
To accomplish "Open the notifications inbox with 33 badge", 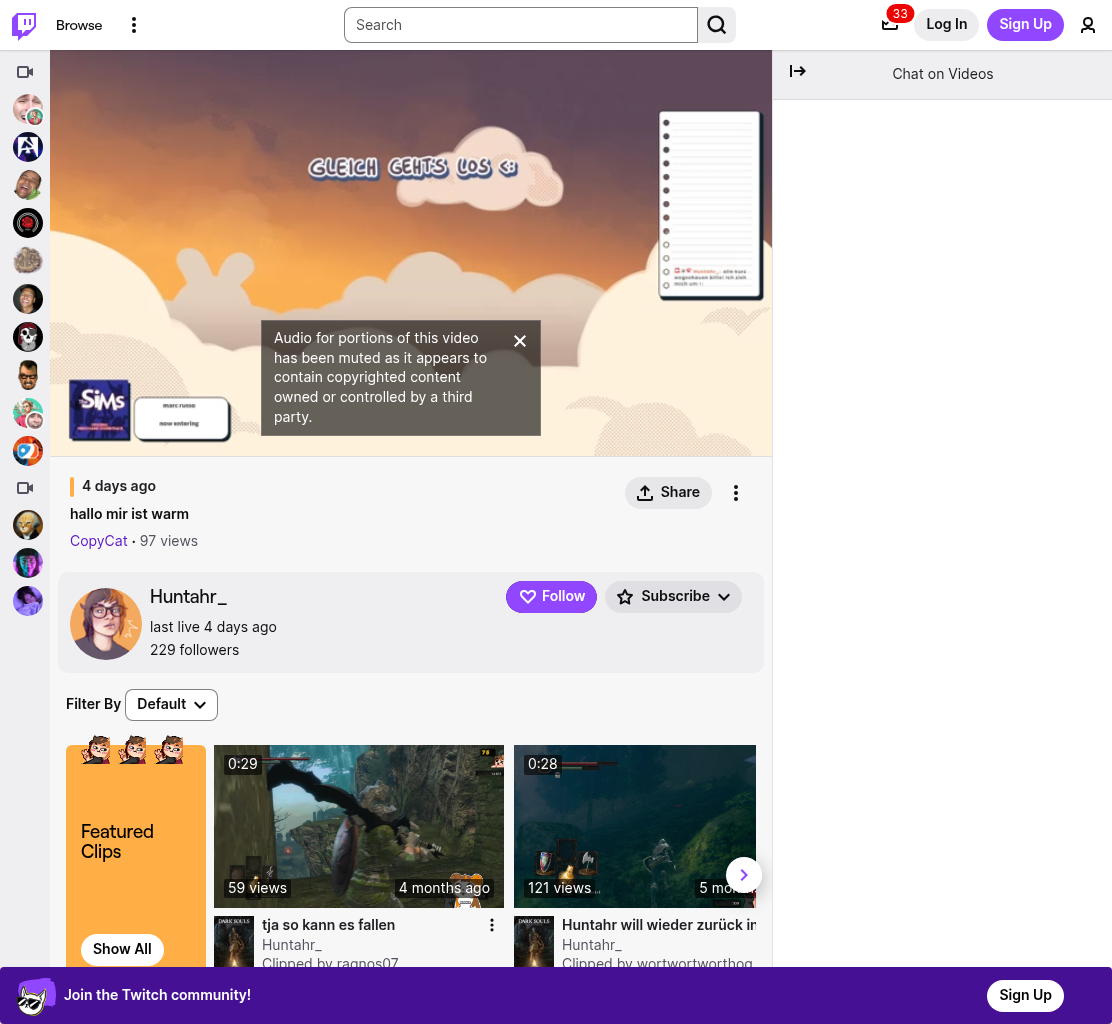I will coord(890,25).
